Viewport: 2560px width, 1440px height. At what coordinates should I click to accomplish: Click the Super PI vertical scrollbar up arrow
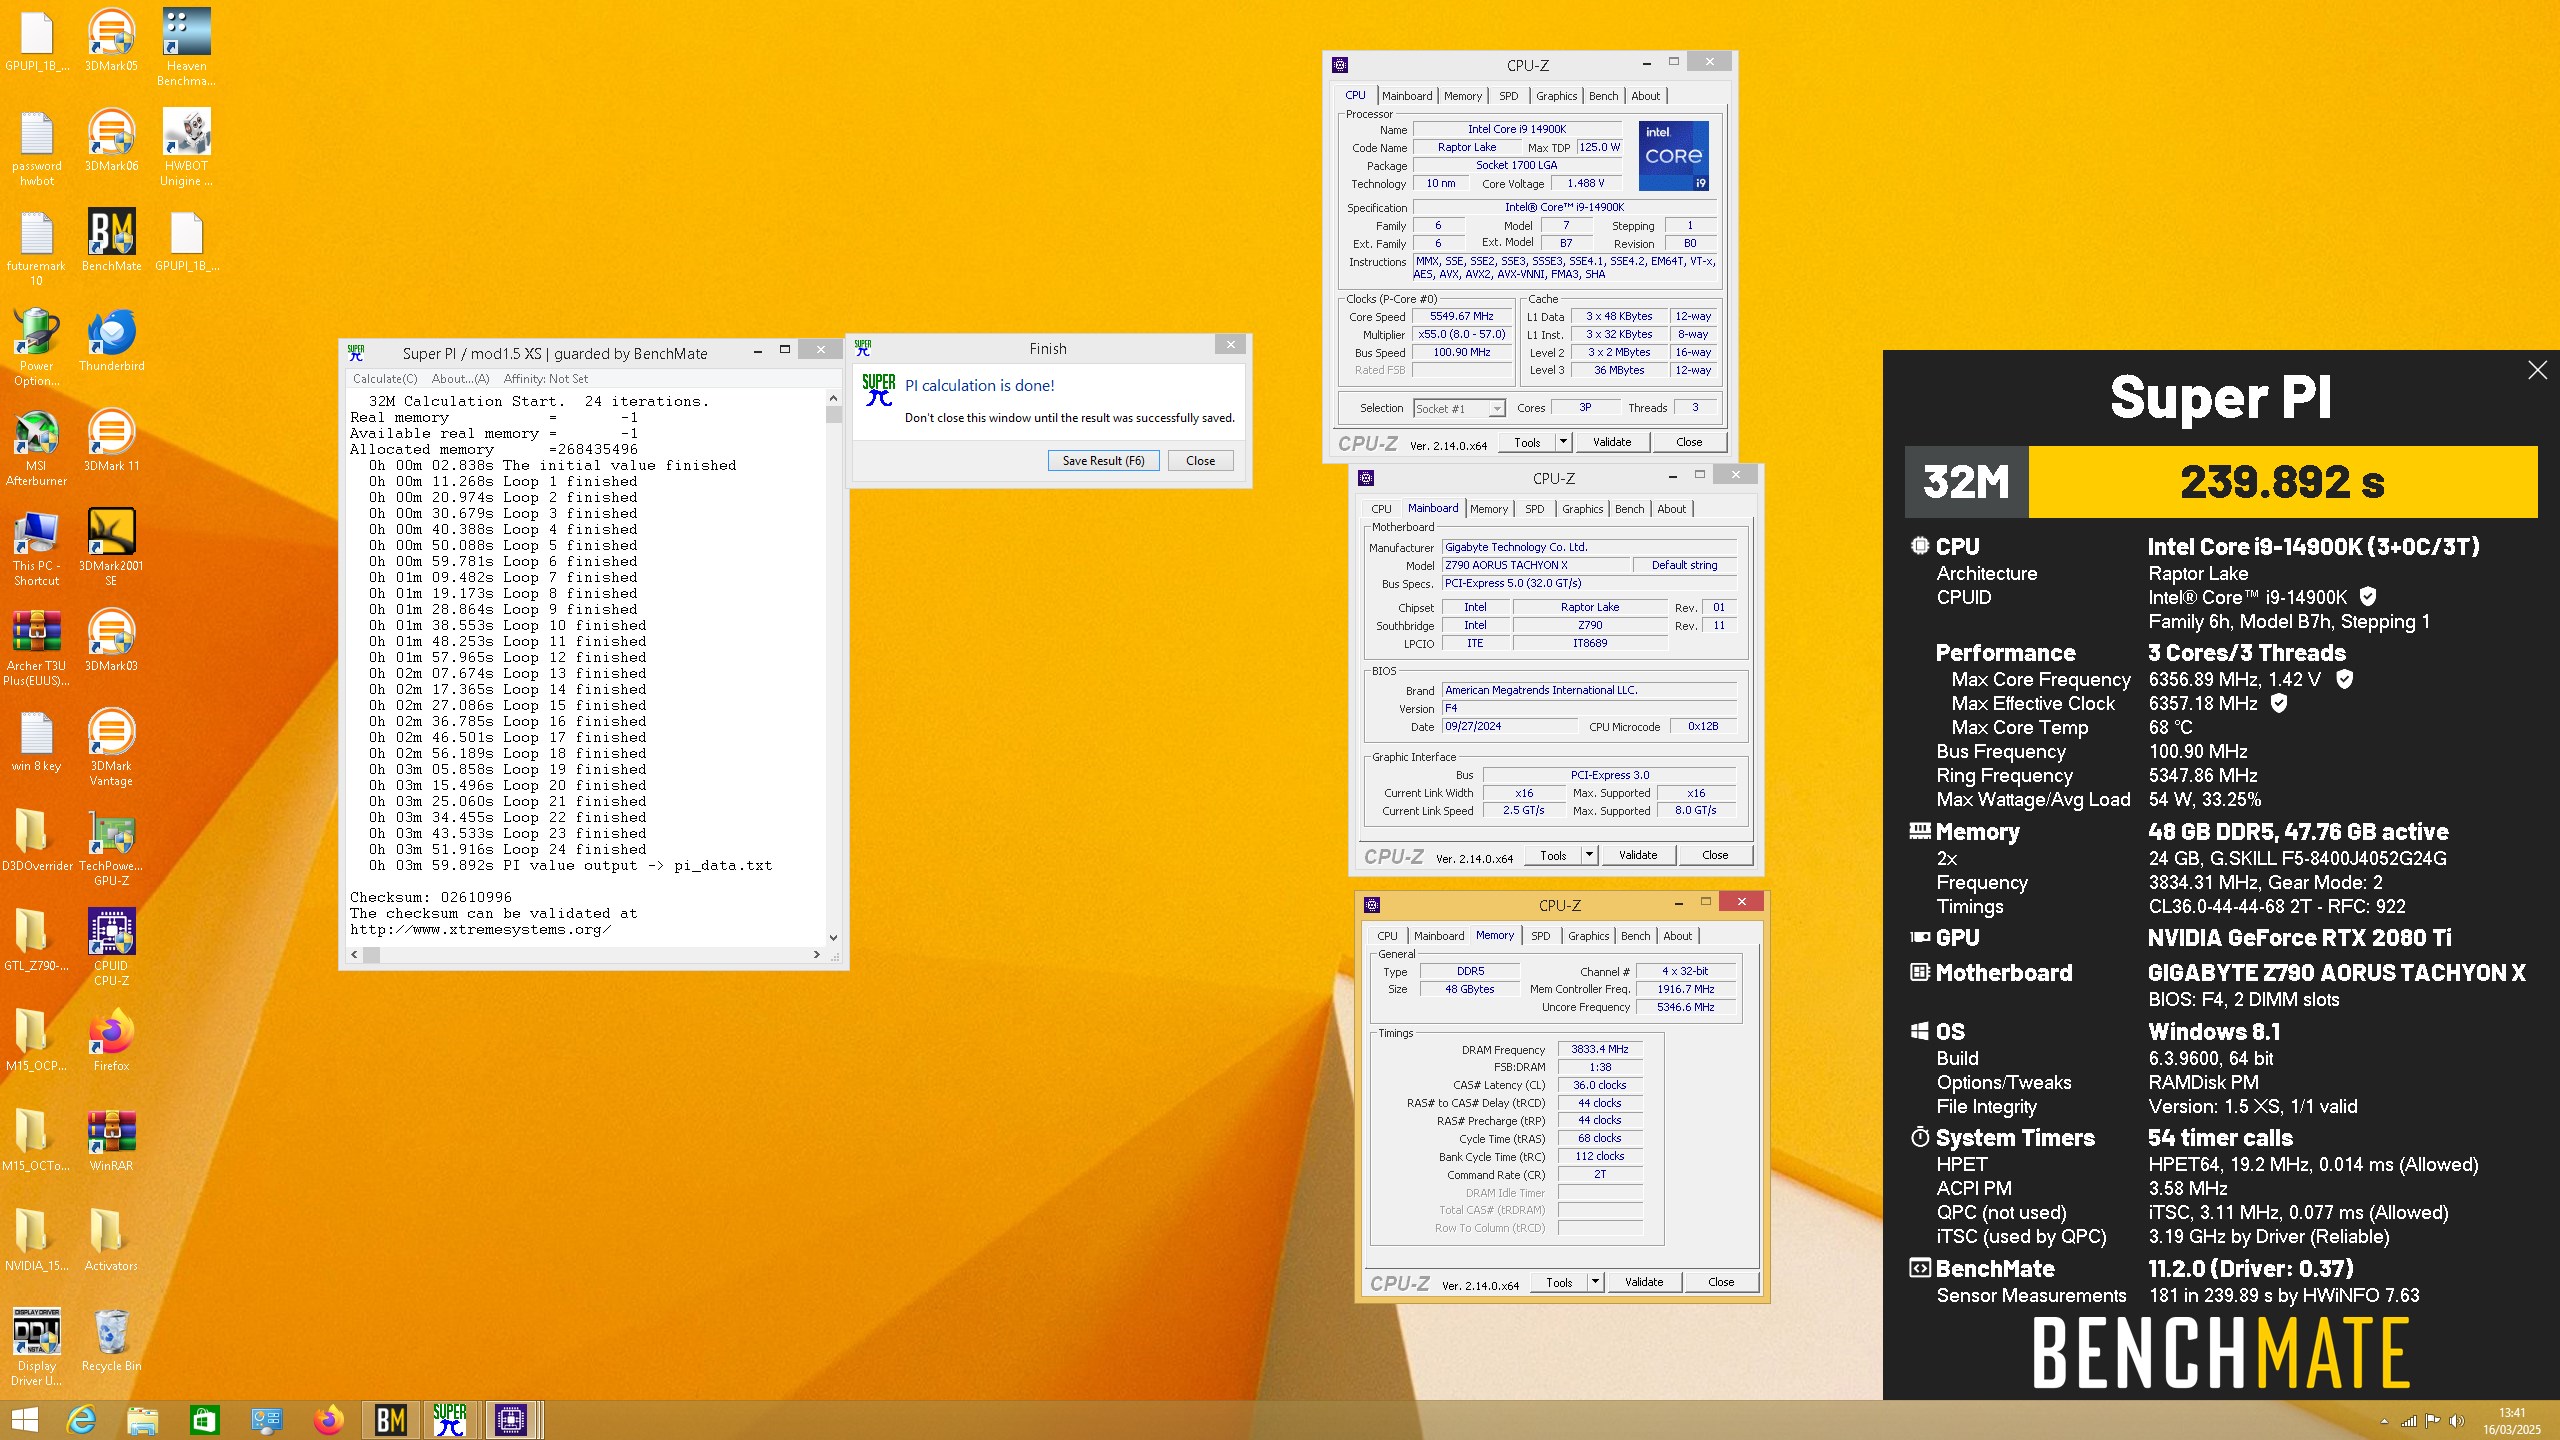(x=833, y=398)
